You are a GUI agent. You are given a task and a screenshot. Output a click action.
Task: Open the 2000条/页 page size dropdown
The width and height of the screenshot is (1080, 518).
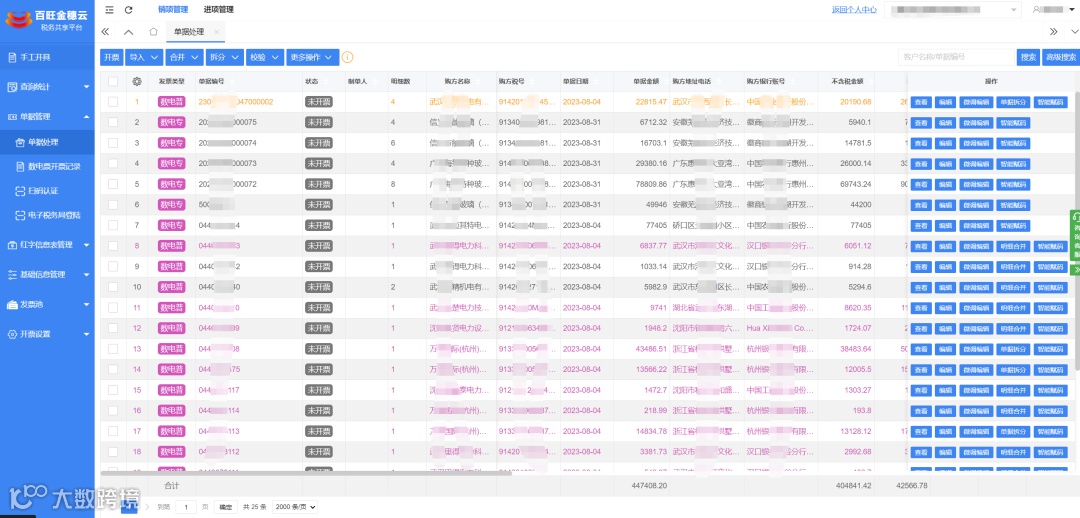tap(295, 506)
